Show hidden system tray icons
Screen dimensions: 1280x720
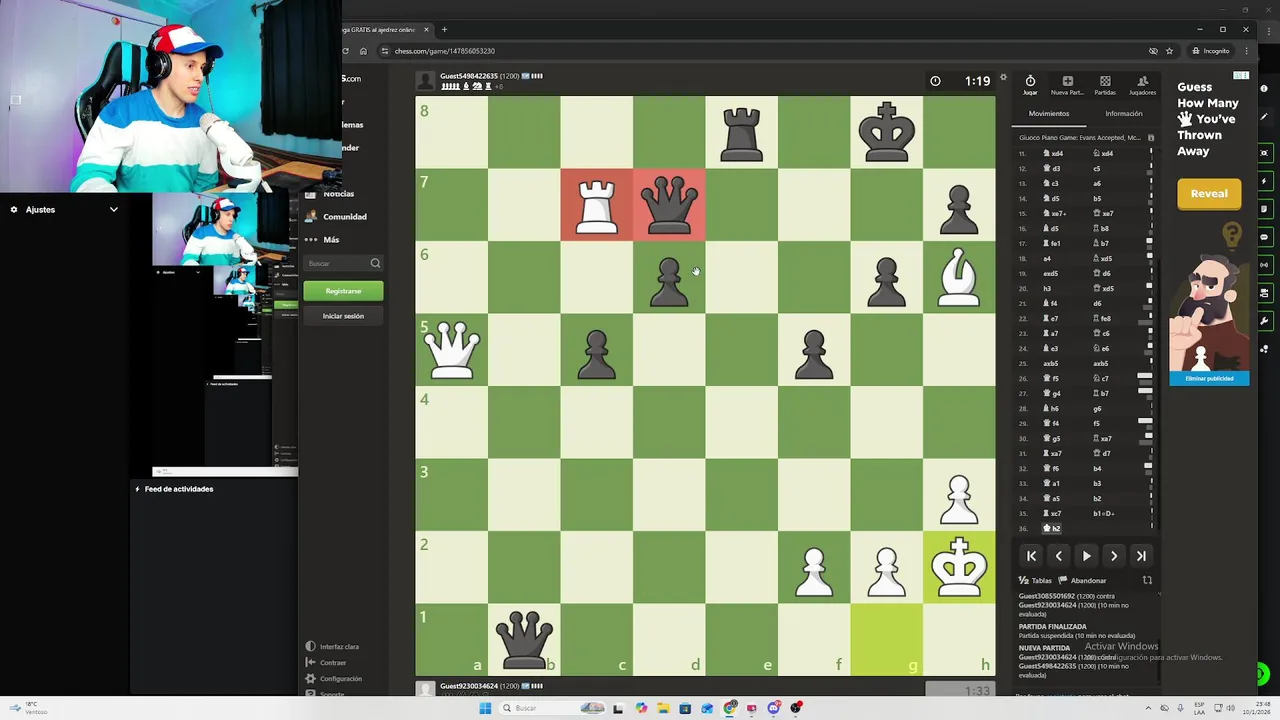[1148, 708]
